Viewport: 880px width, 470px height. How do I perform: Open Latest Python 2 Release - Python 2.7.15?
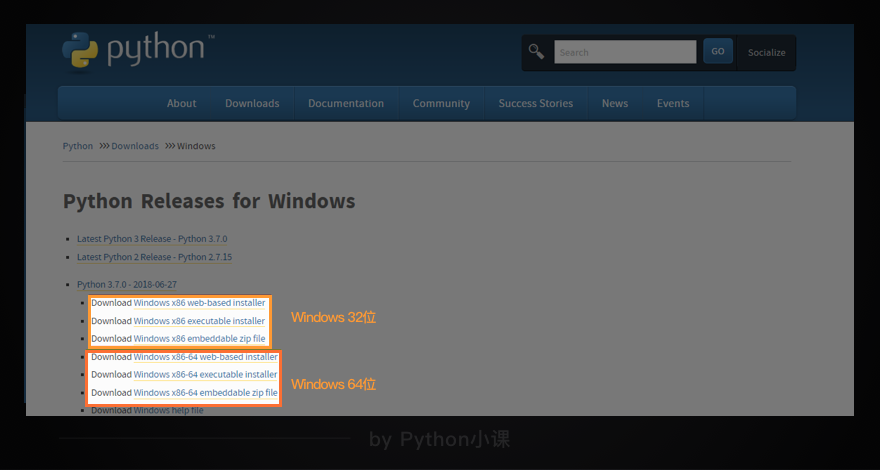tap(154, 257)
